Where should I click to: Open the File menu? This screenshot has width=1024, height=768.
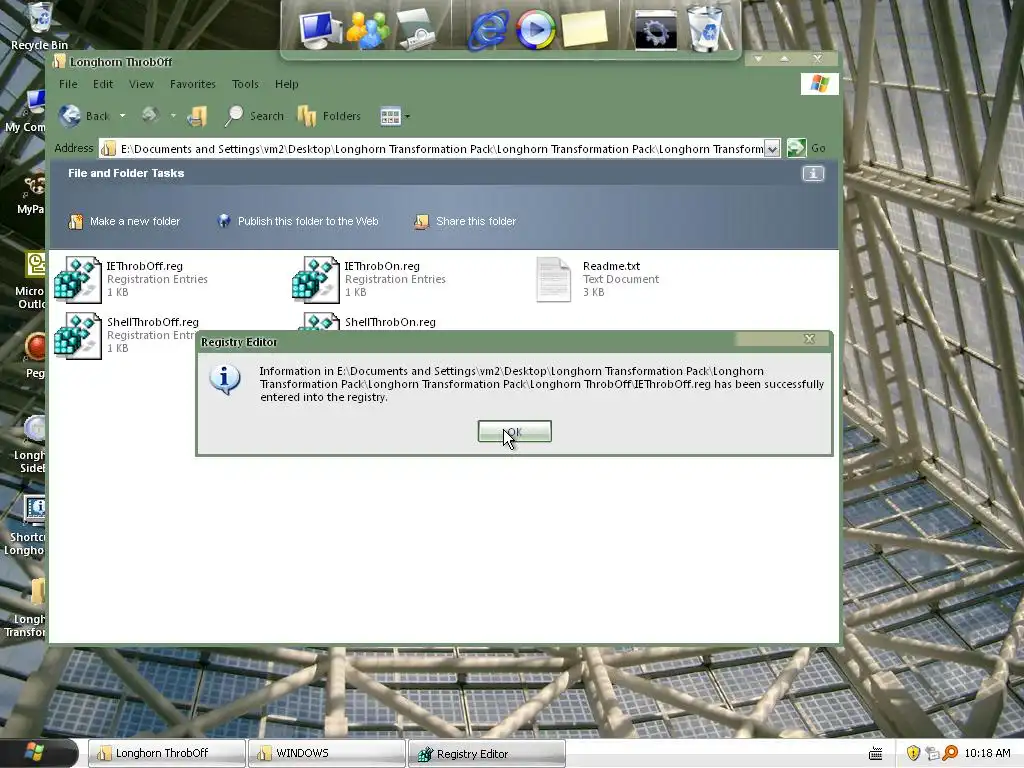coord(68,84)
